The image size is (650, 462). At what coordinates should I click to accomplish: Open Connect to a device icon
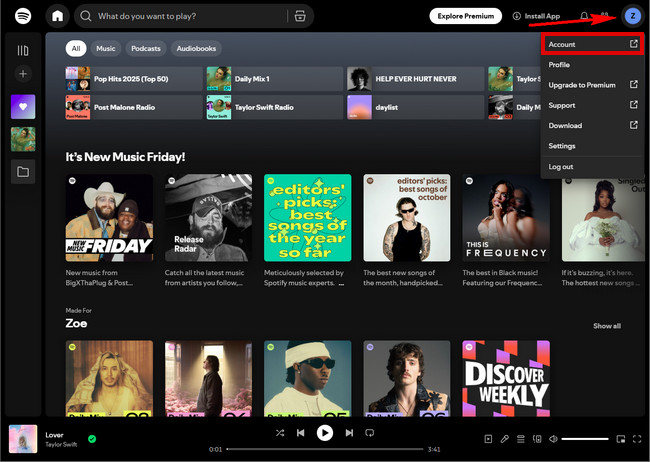coord(537,439)
